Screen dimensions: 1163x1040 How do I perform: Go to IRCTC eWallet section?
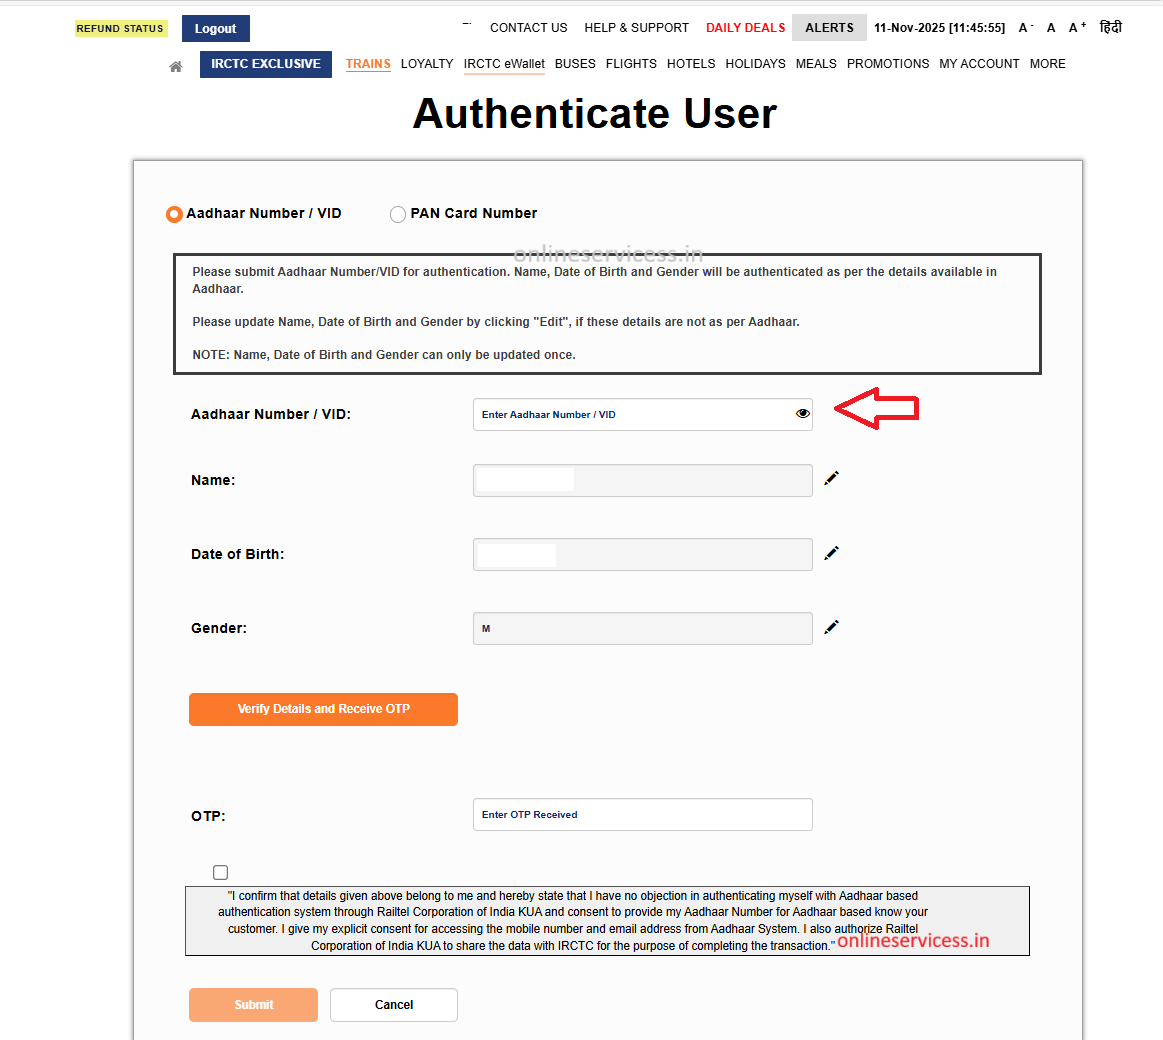[504, 64]
